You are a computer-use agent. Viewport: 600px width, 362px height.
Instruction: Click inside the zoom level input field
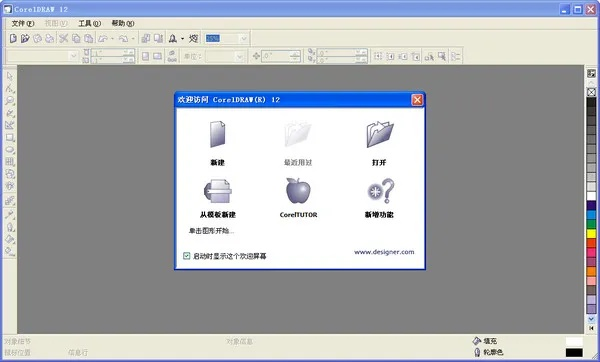click(x=222, y=38)
